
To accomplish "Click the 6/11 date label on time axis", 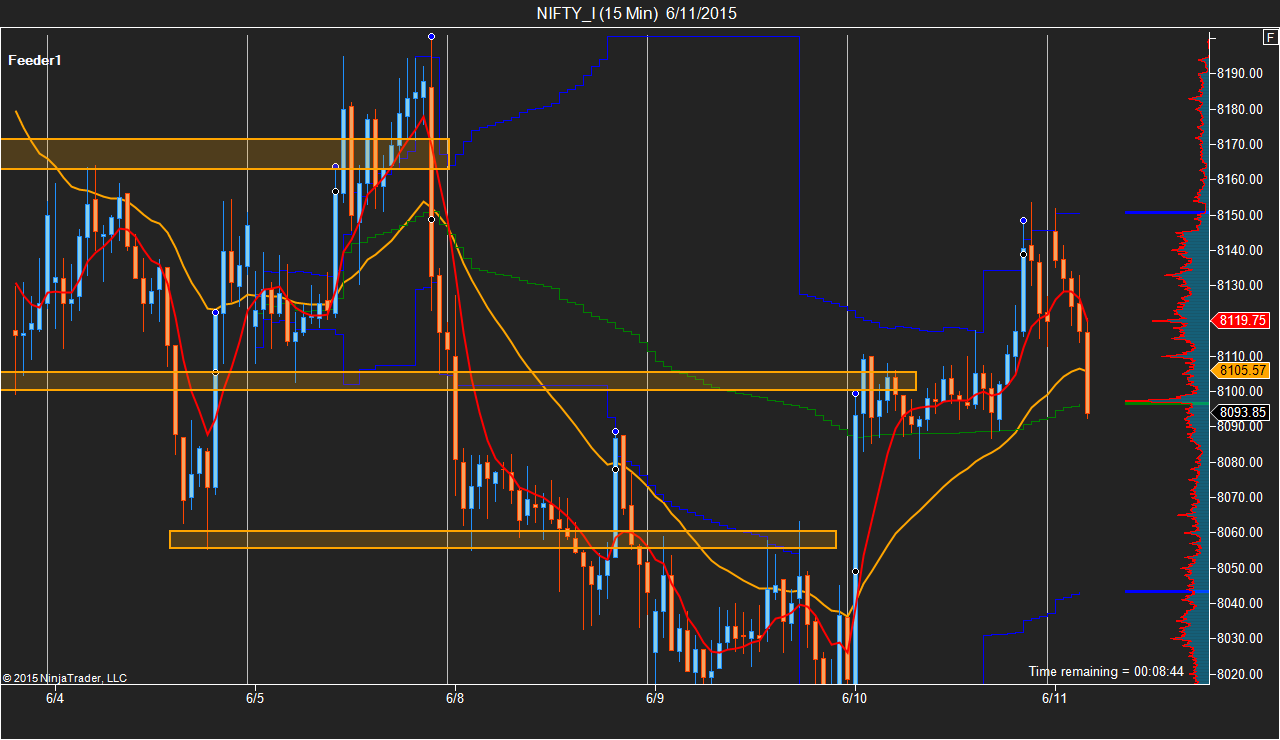I will pos(1054,697).
